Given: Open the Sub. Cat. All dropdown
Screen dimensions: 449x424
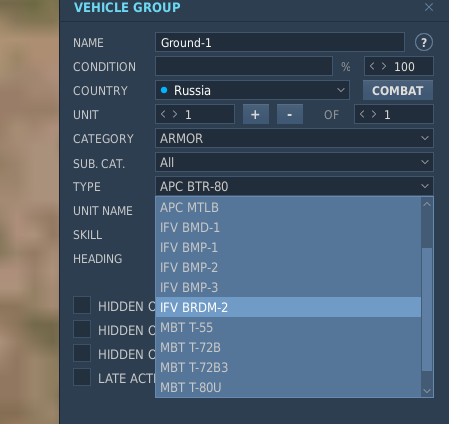Looking at the screenshot, I should [294, 162].
